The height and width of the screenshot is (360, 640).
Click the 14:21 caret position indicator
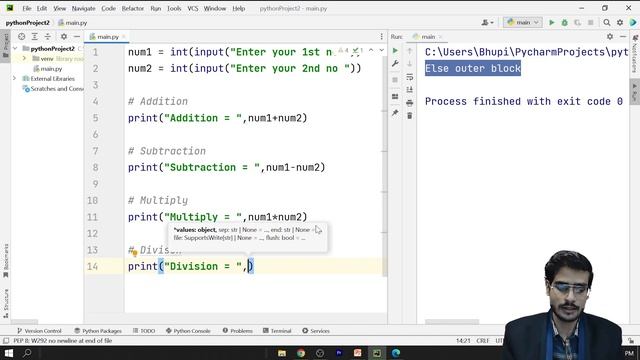click(463, 340)
